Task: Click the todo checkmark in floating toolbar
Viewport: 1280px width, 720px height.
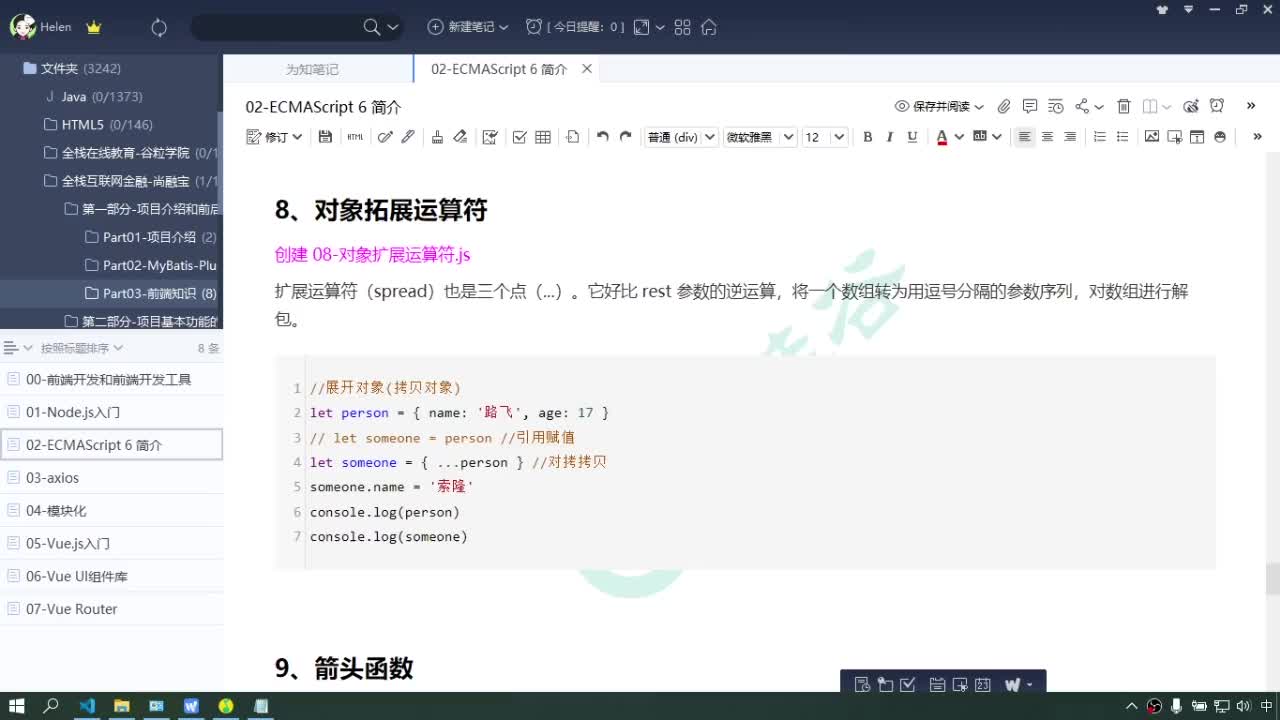Action: point(908,685)
